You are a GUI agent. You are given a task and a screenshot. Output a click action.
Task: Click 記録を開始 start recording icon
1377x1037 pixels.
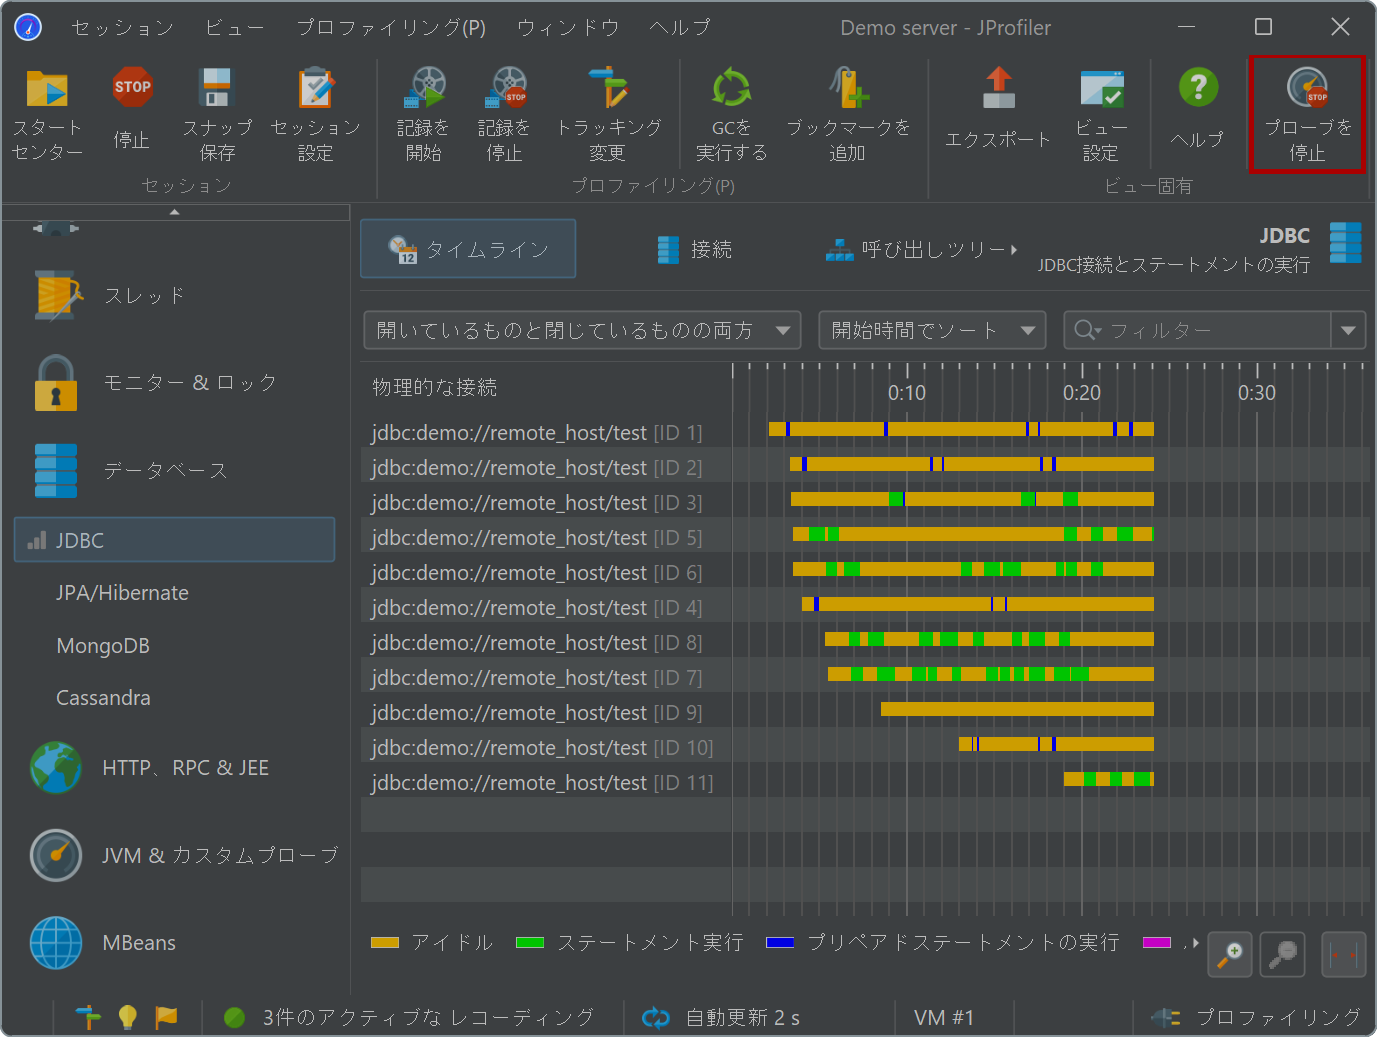tap(424, 88)
